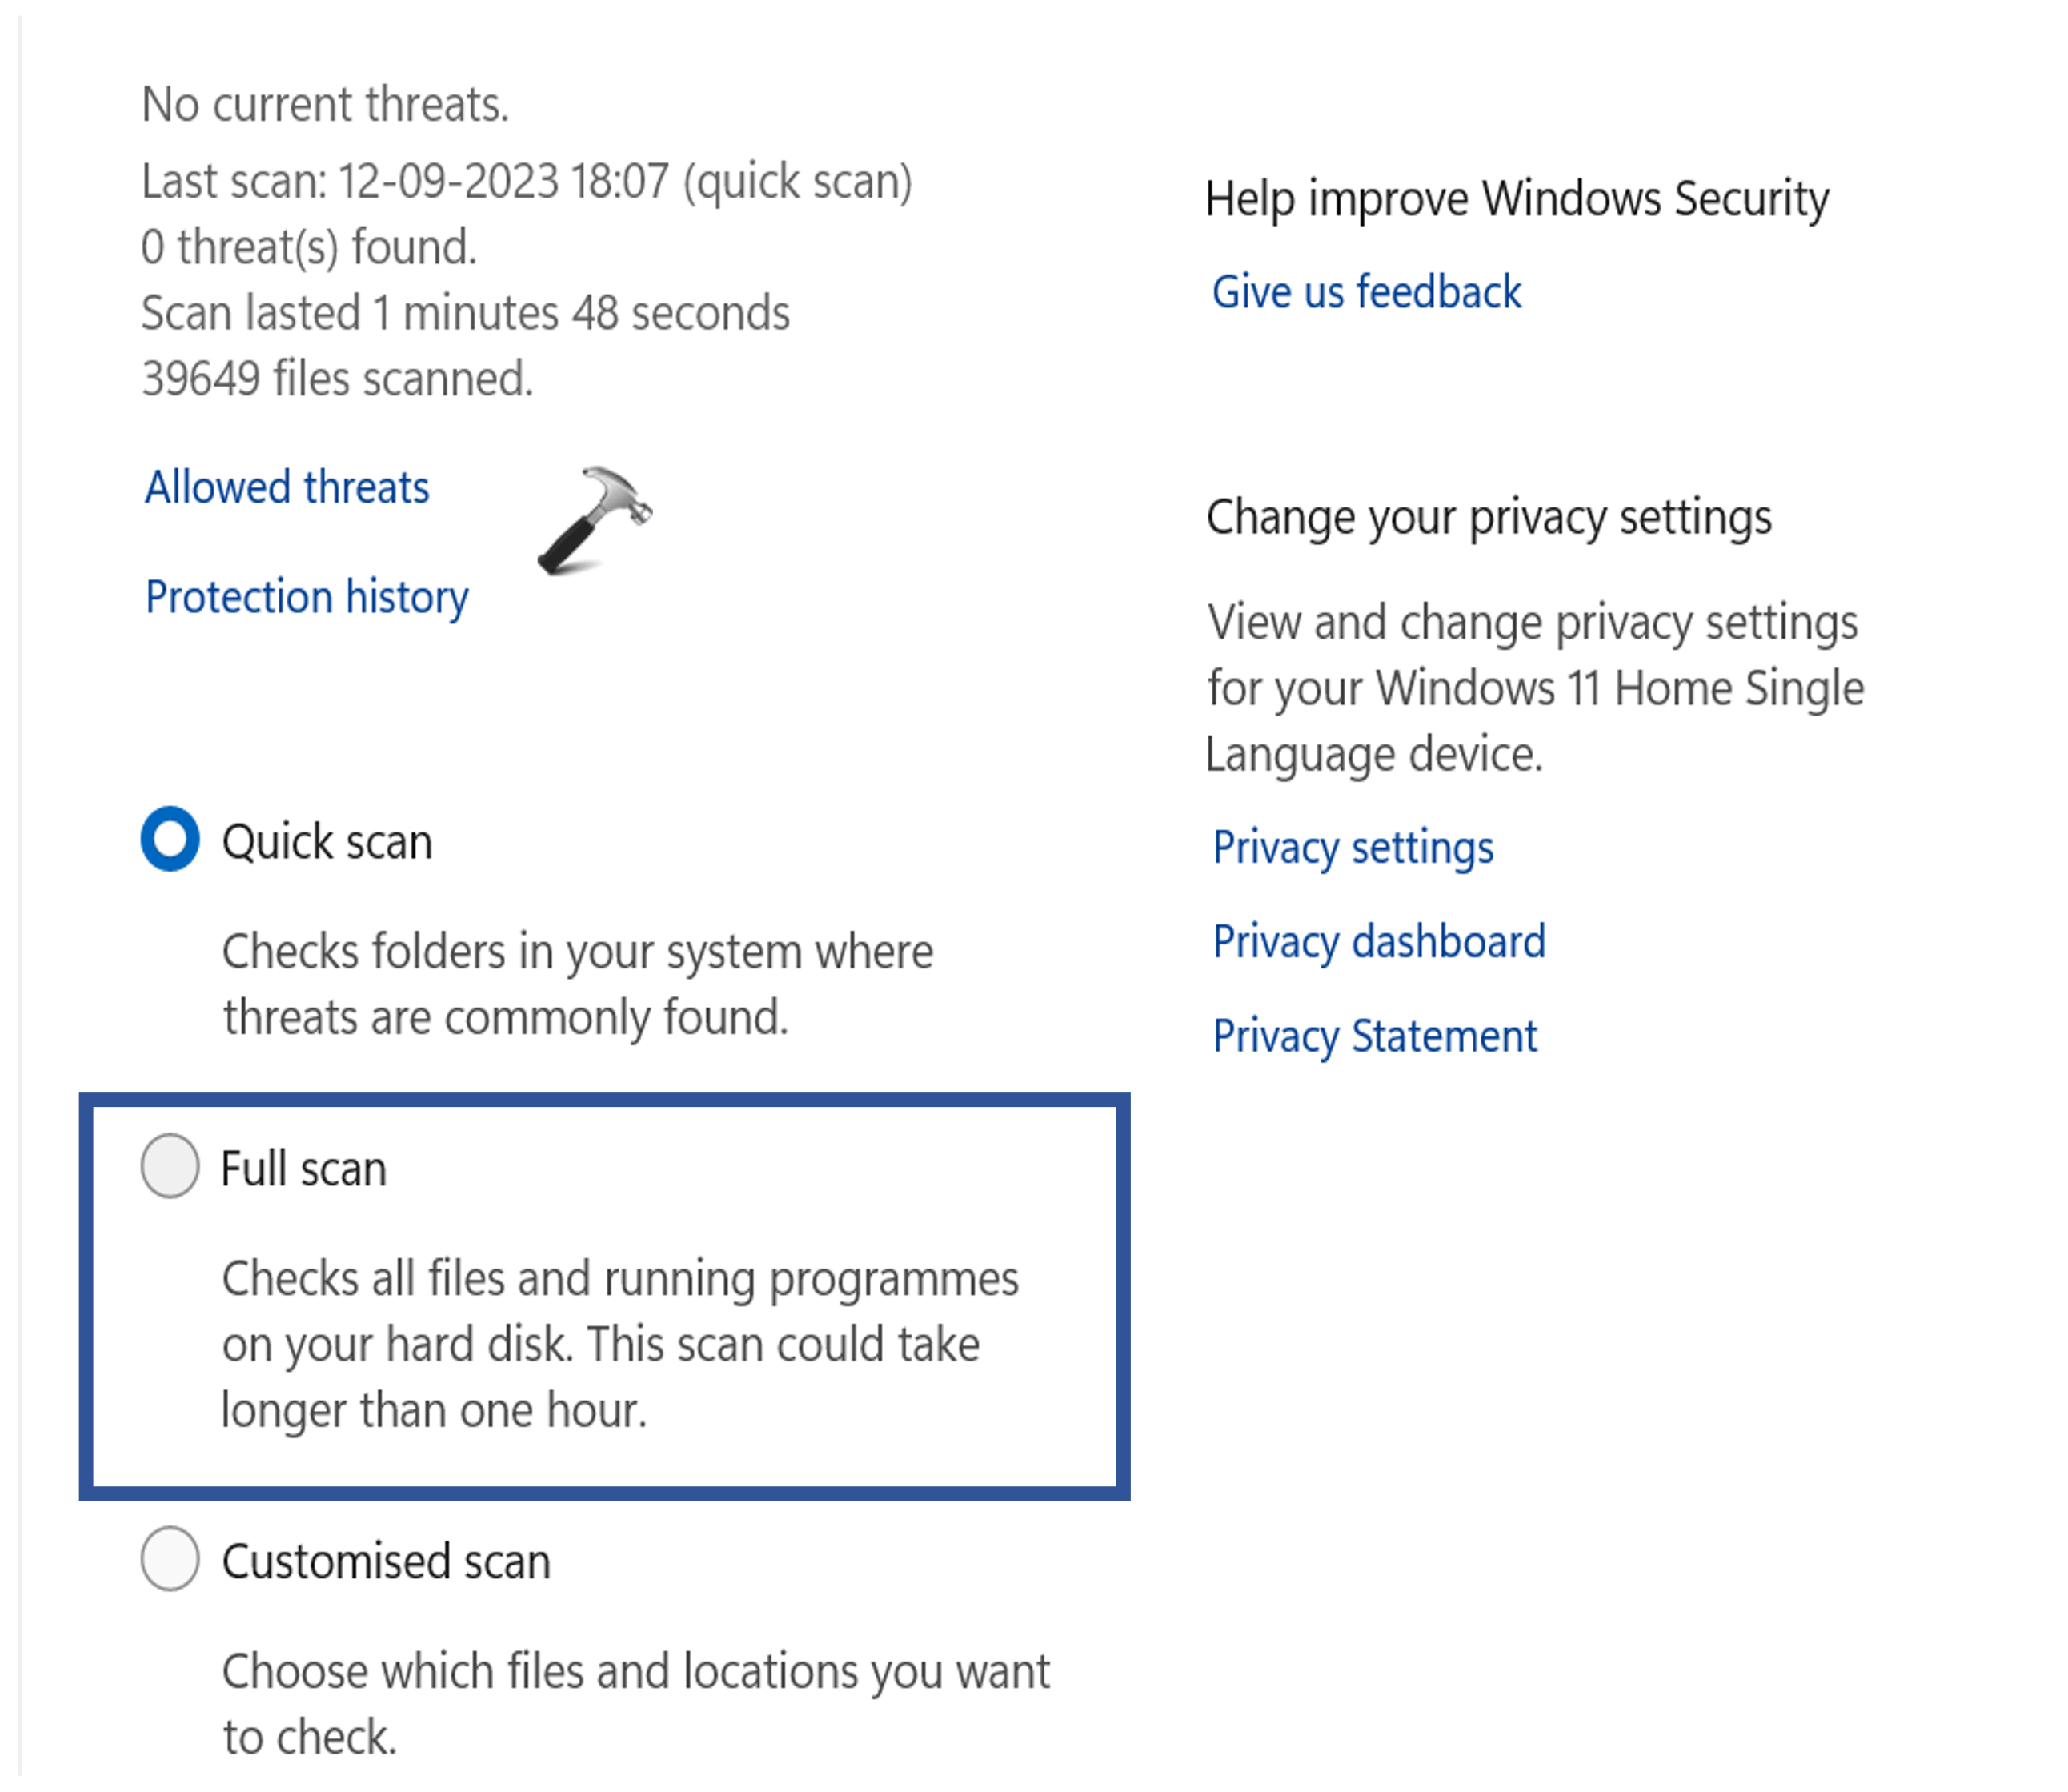Screen dimensions: 2068x1792
Task: Click the Full scan description paragraph
Action: coord(620,1344)
